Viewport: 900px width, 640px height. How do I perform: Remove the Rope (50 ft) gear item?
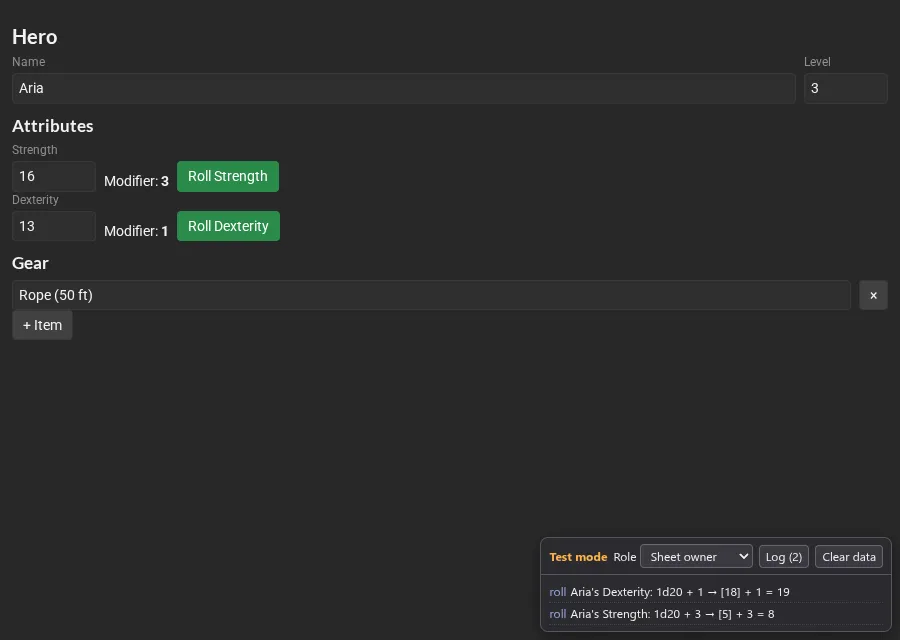(873, 295)
